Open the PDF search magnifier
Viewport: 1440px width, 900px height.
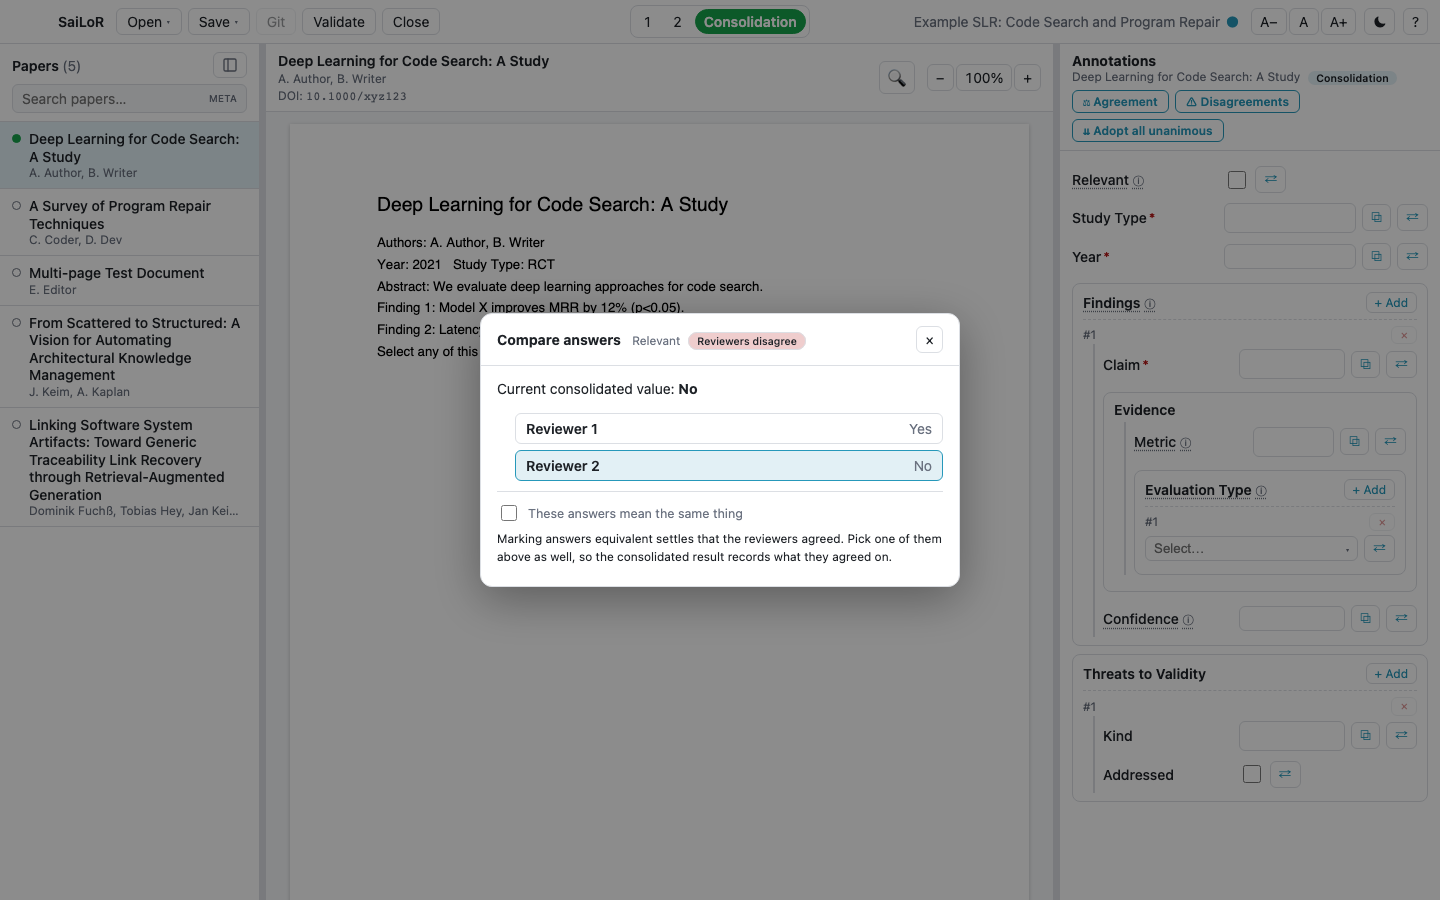click(897, 78)
